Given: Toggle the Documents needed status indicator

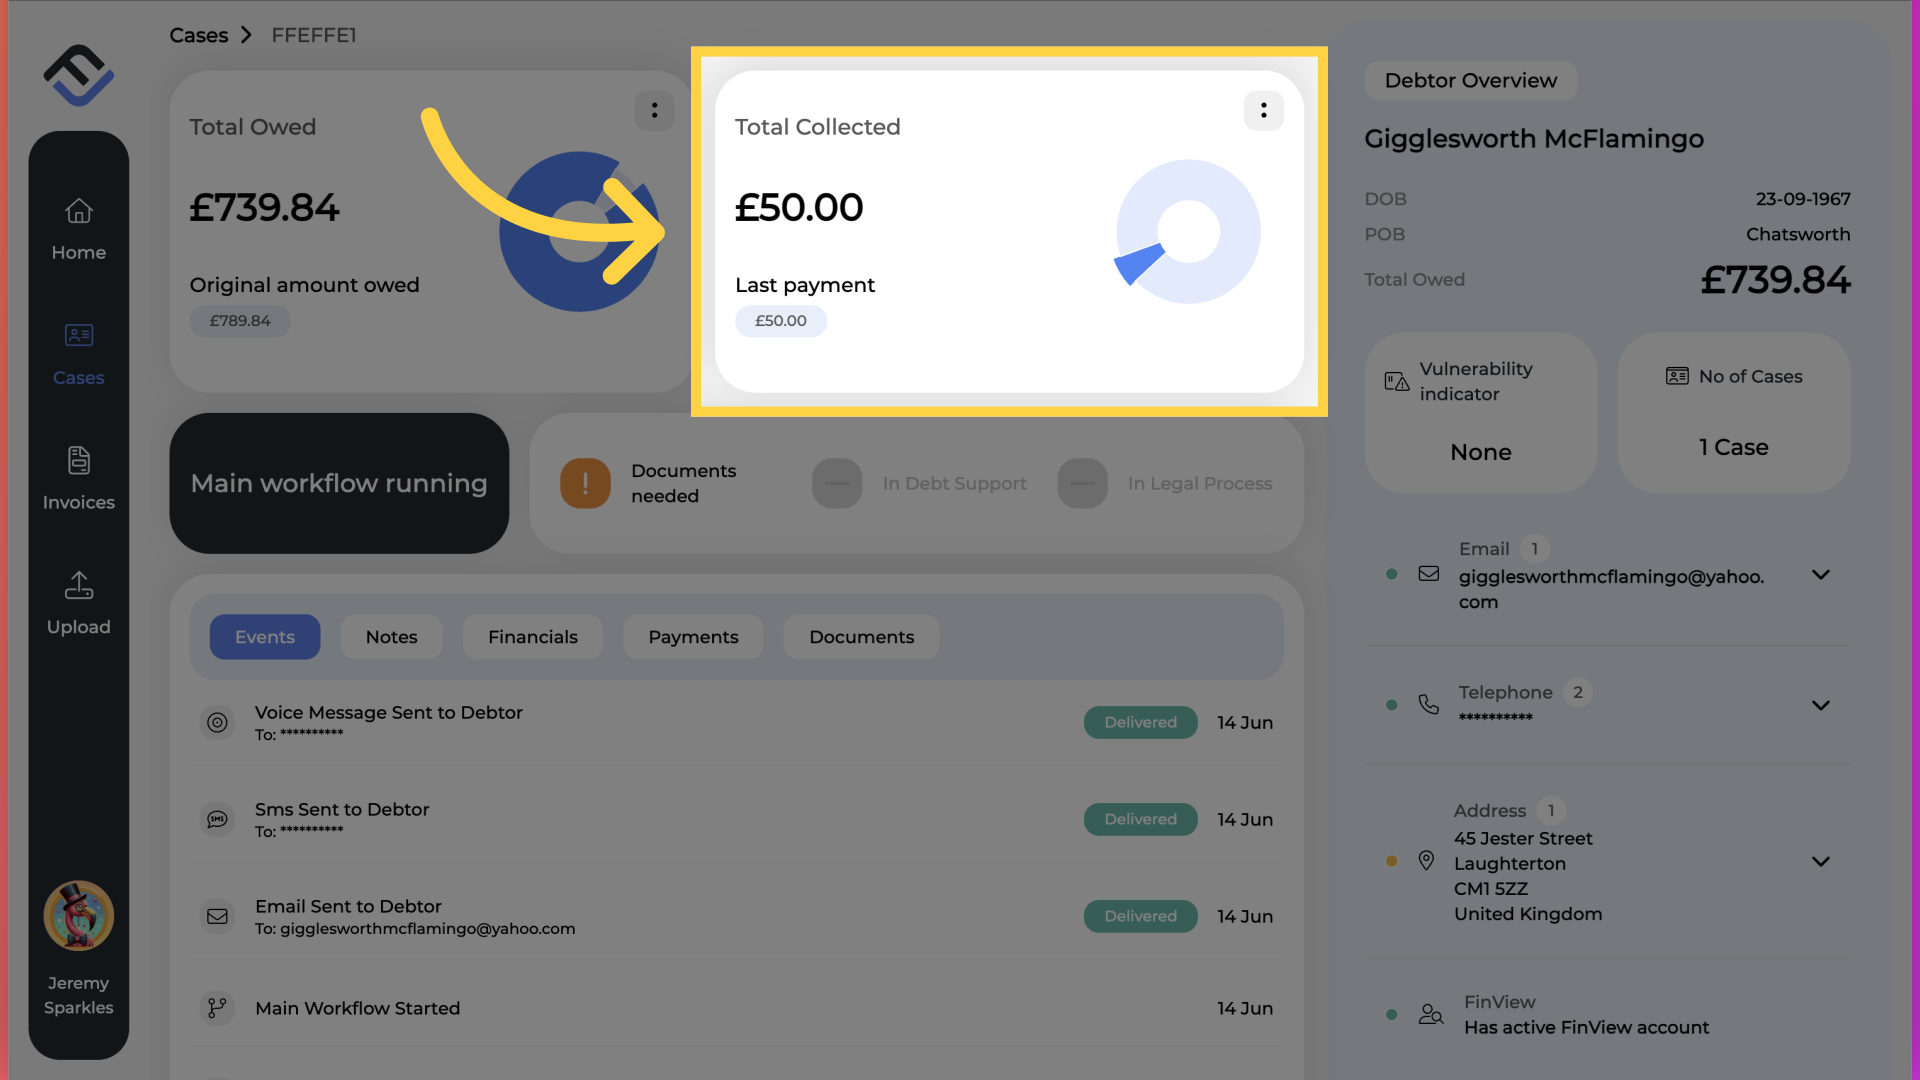Looking at the screenshot, I should click(584, 483).
